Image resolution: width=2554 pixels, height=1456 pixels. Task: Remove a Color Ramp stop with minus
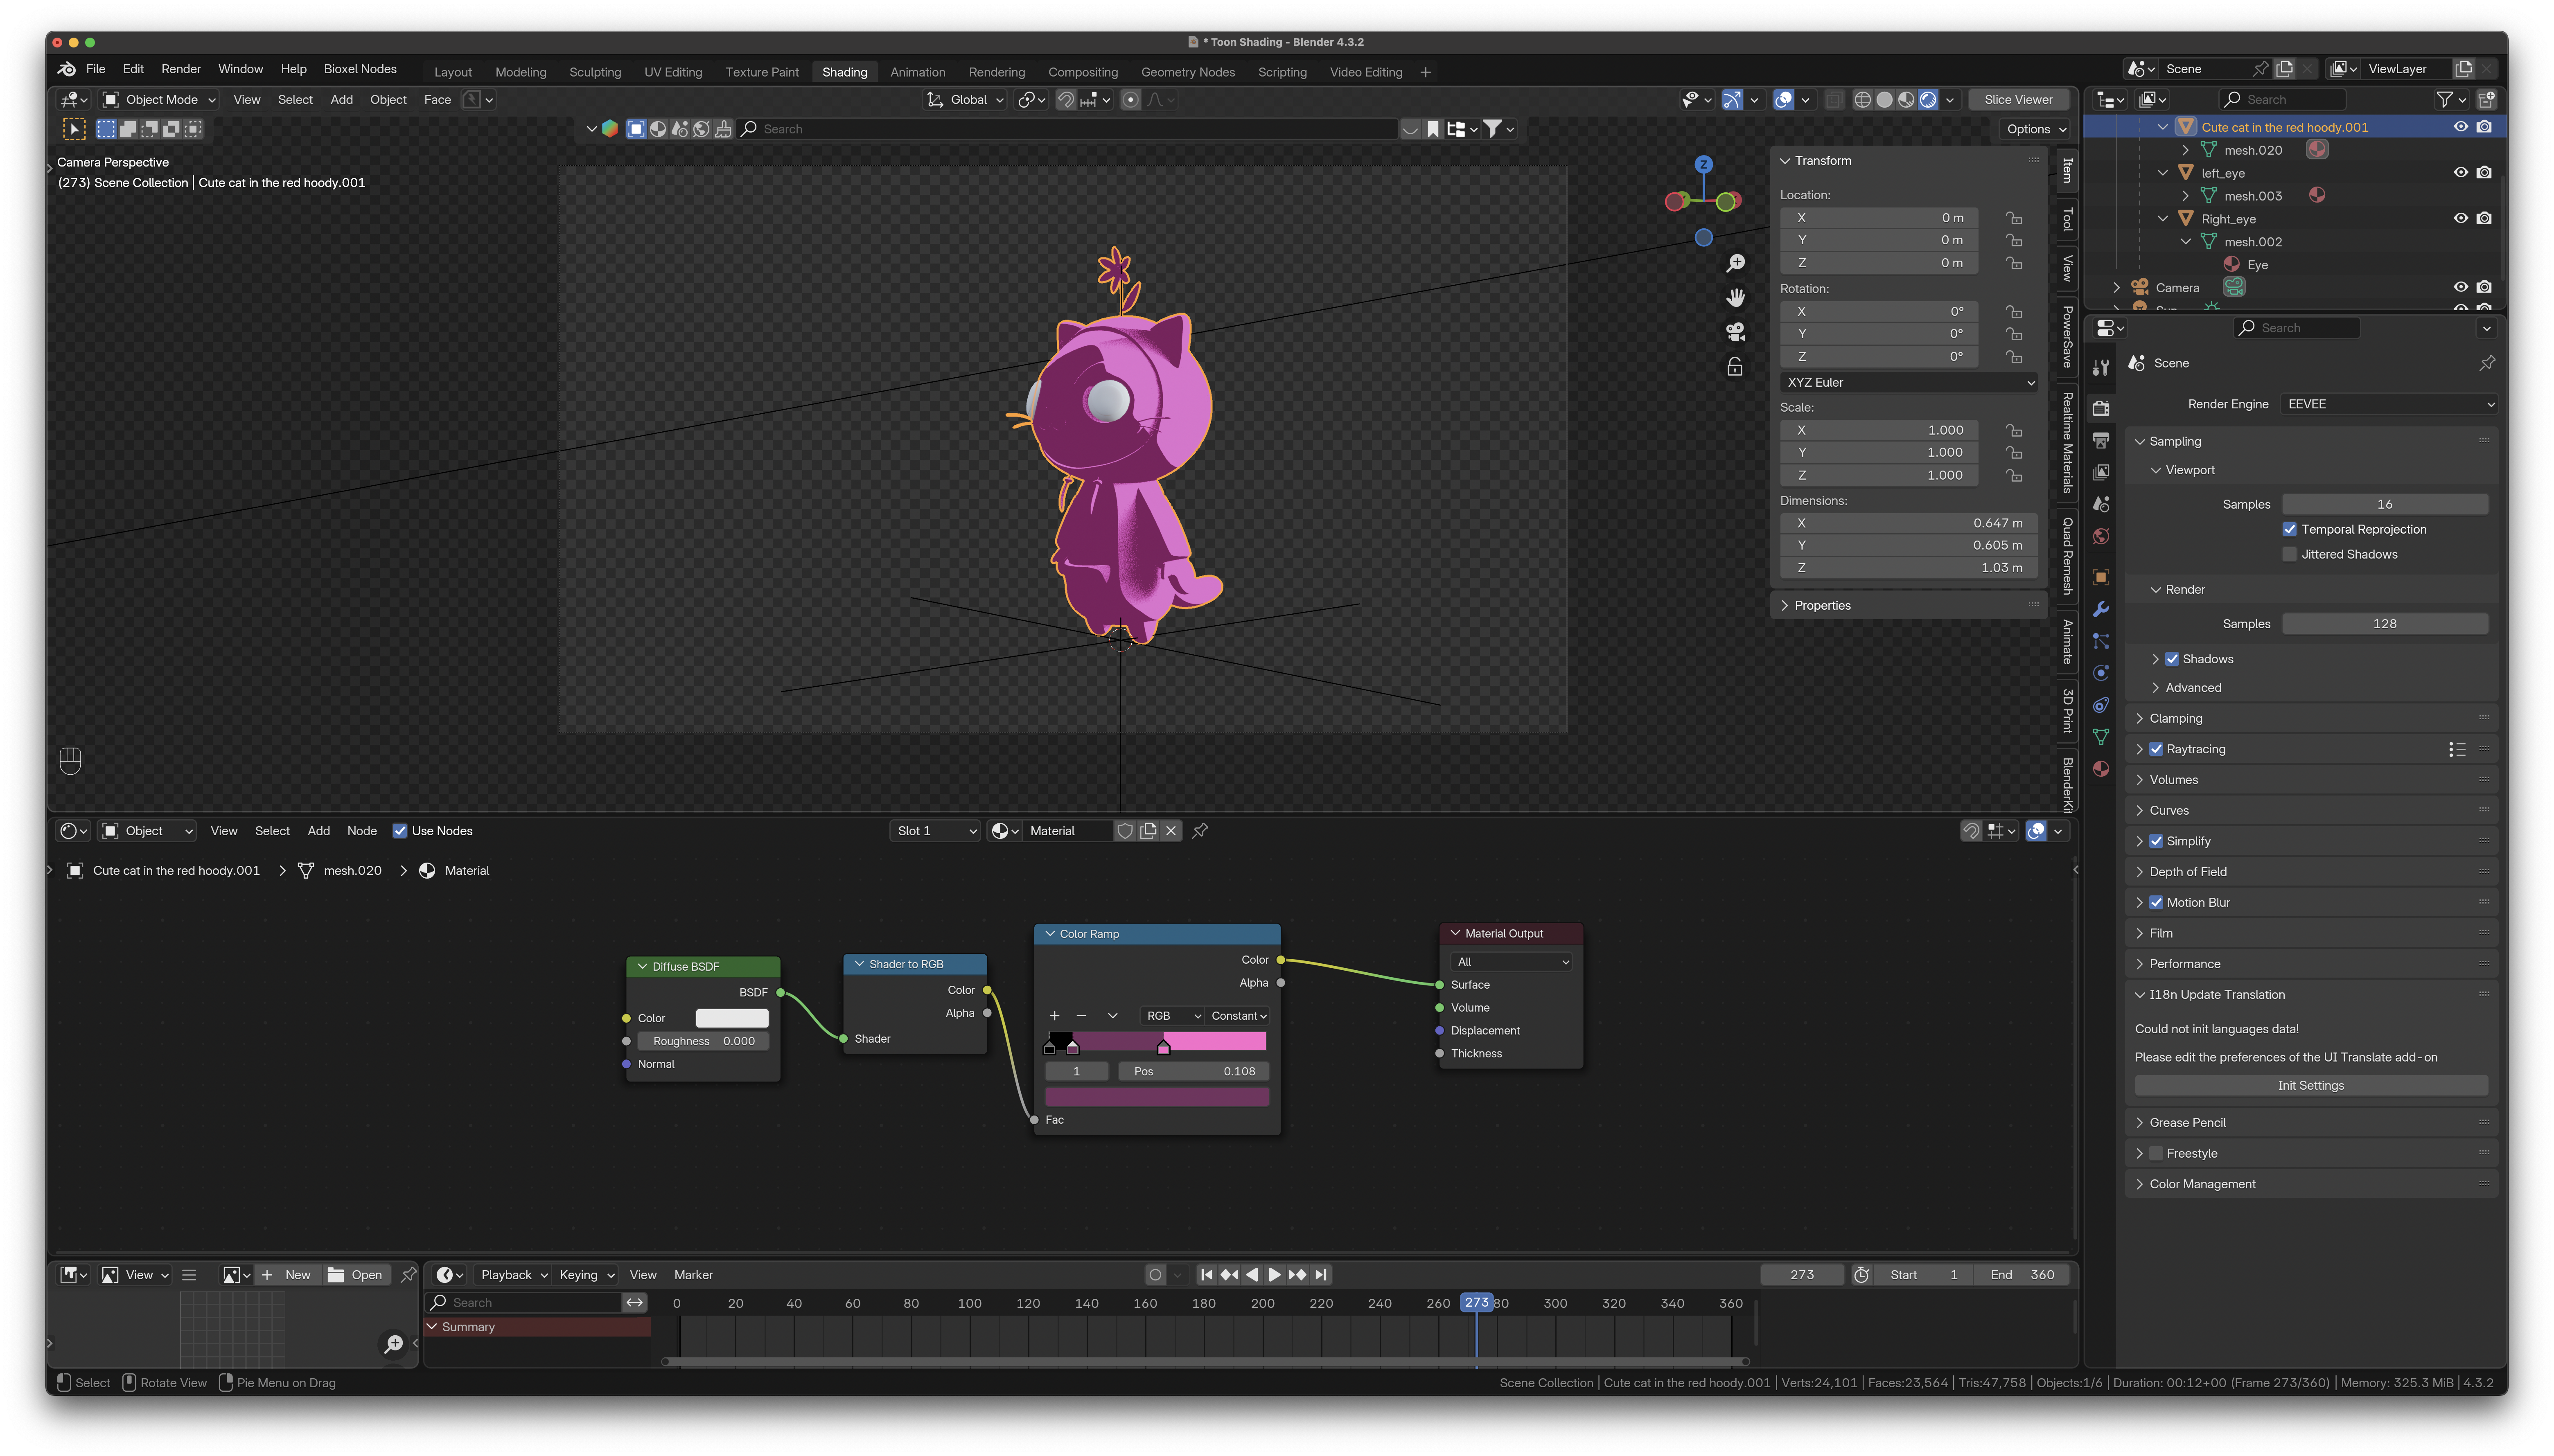click(1081, 1016)
